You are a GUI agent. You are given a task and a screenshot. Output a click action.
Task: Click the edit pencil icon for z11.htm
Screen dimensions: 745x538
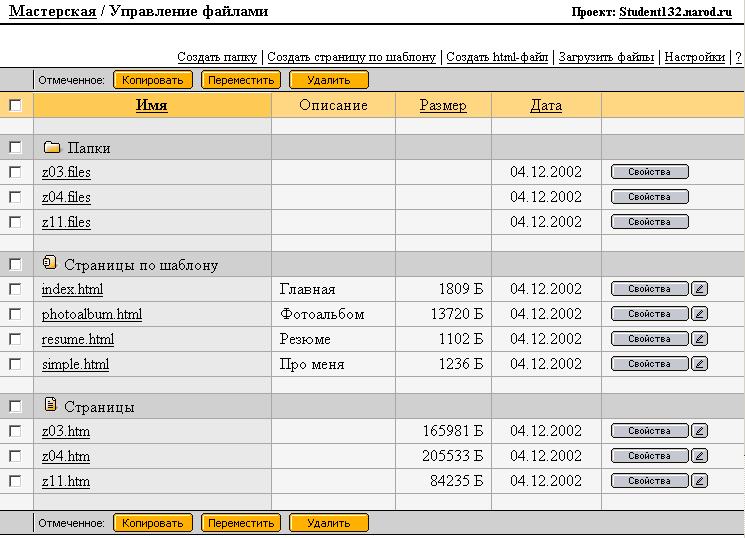click(x=699, y=481)
